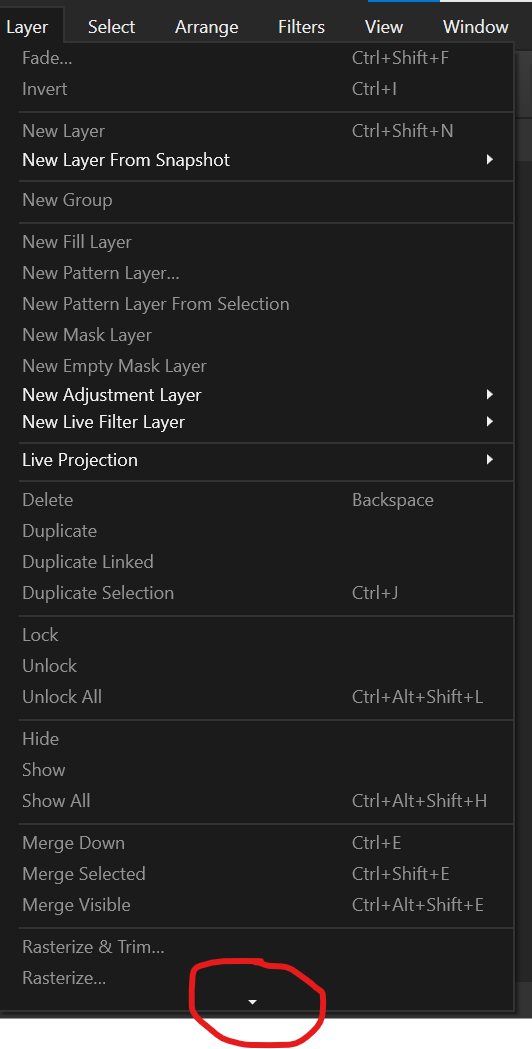Open the Filters menu
Image resolution: width=532 pixels, height=1049 pixels.
(x=301, y=27)
